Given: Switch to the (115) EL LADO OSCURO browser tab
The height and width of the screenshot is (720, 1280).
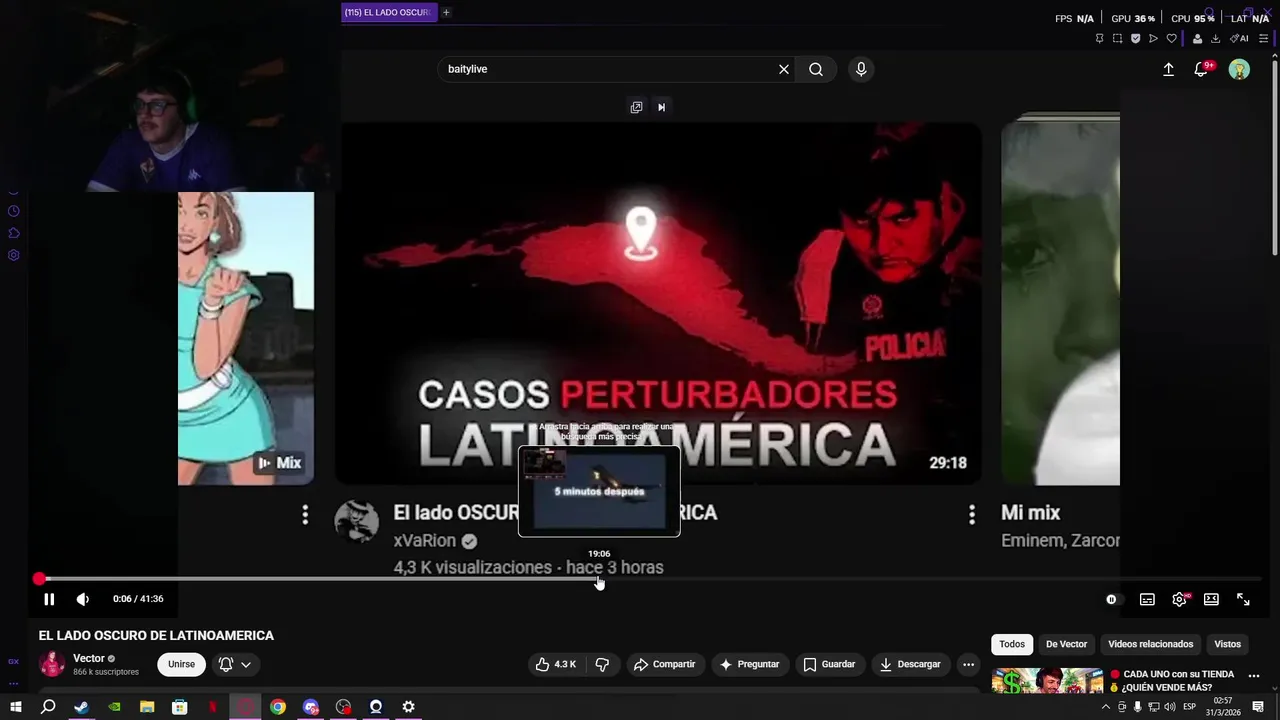Looking at the screenshot, I should (x=389, y=12).
